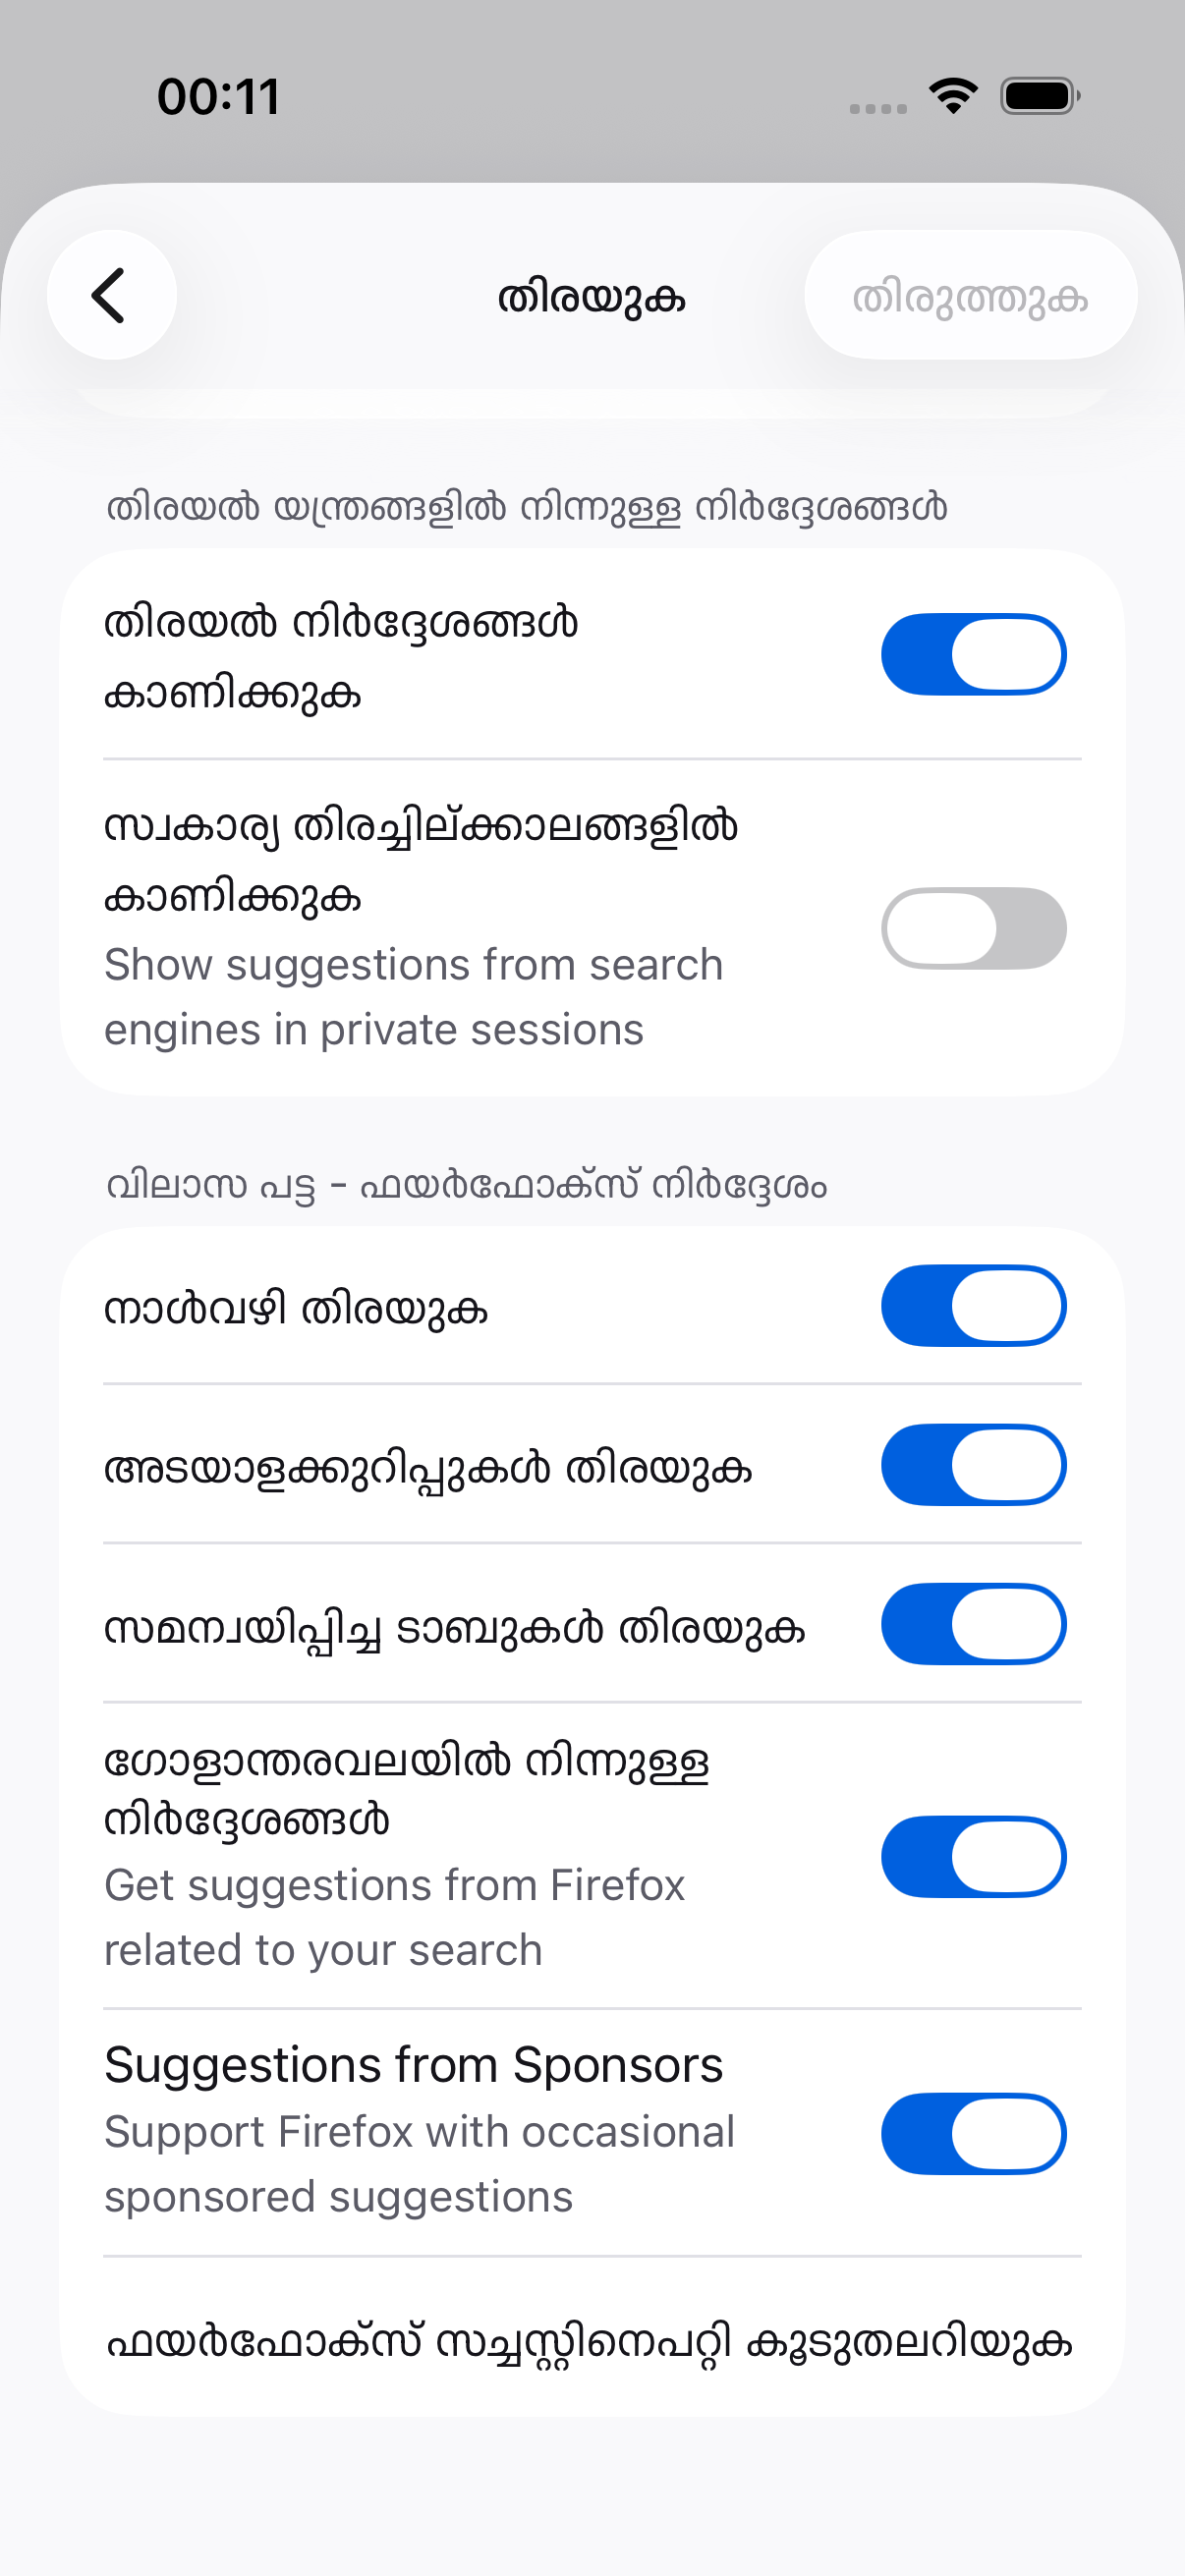The width and height of the screenshot is (1185, 2576).
Task: Tap the cellular signal dots
Action: point(877,108)
